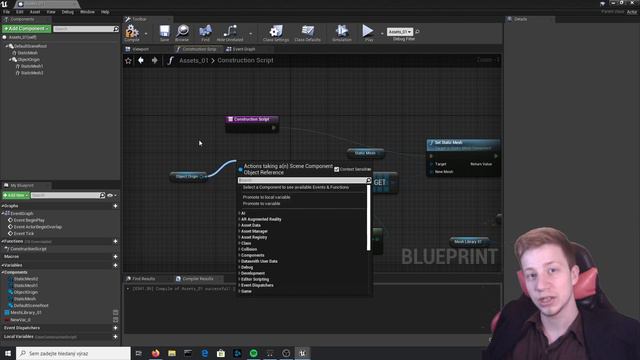Toggle visibility icon on MeshLibrary_01 variable row

[x=116, y=313]
